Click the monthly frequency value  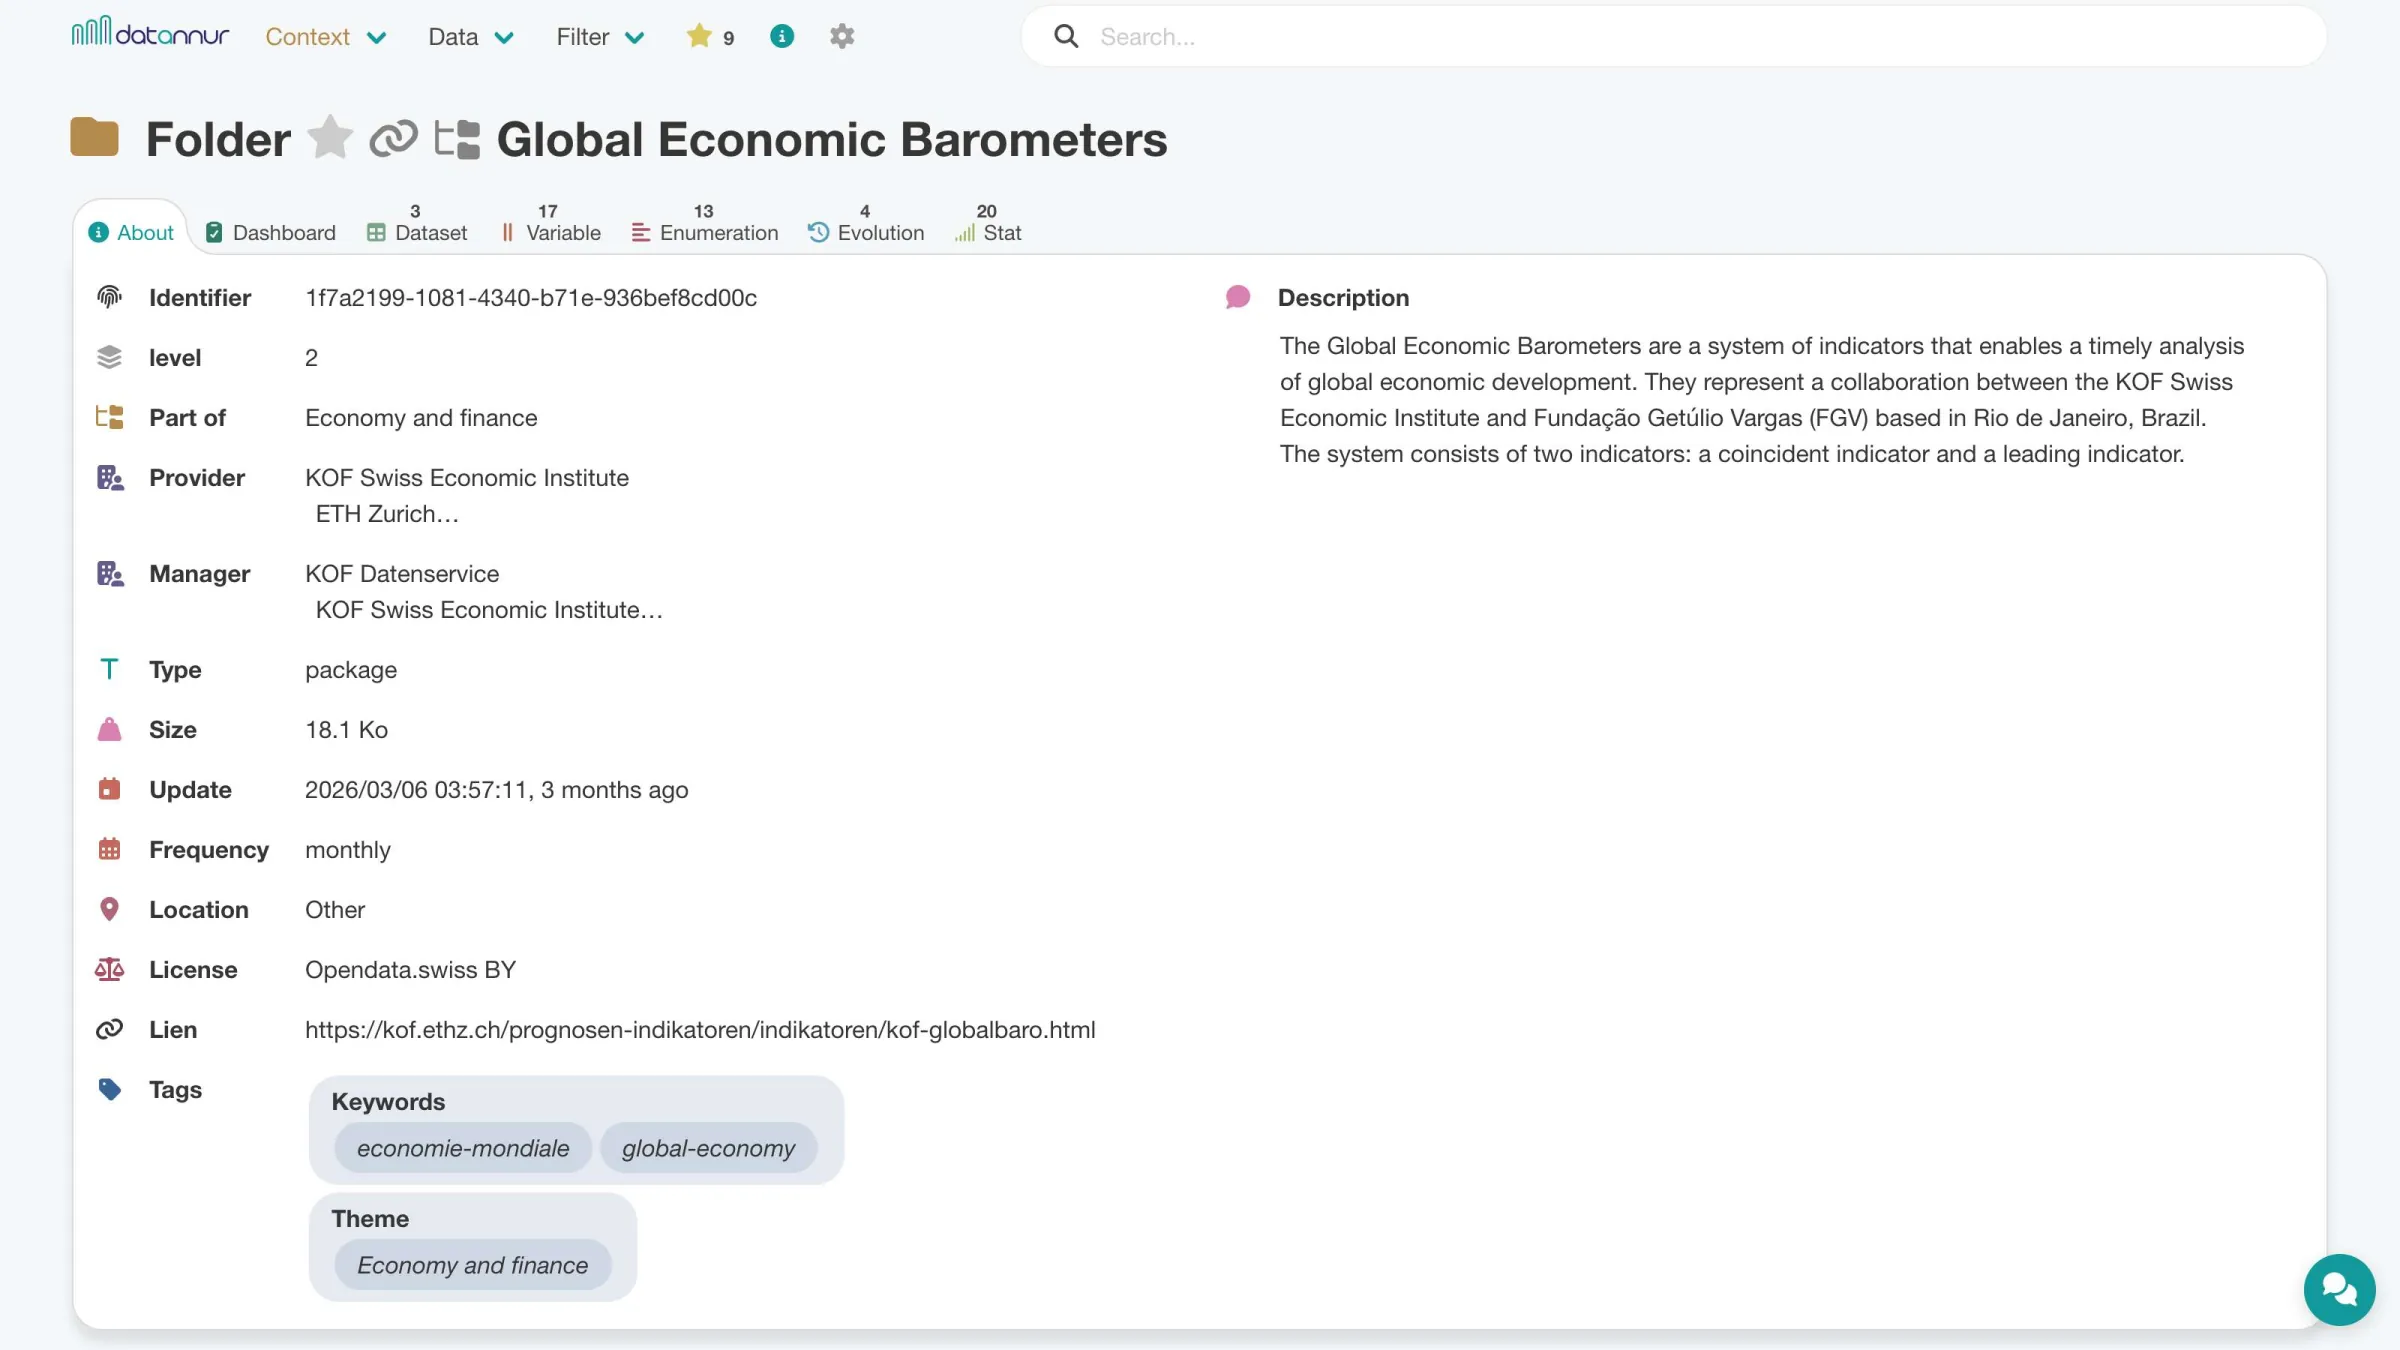click(348, 850)
